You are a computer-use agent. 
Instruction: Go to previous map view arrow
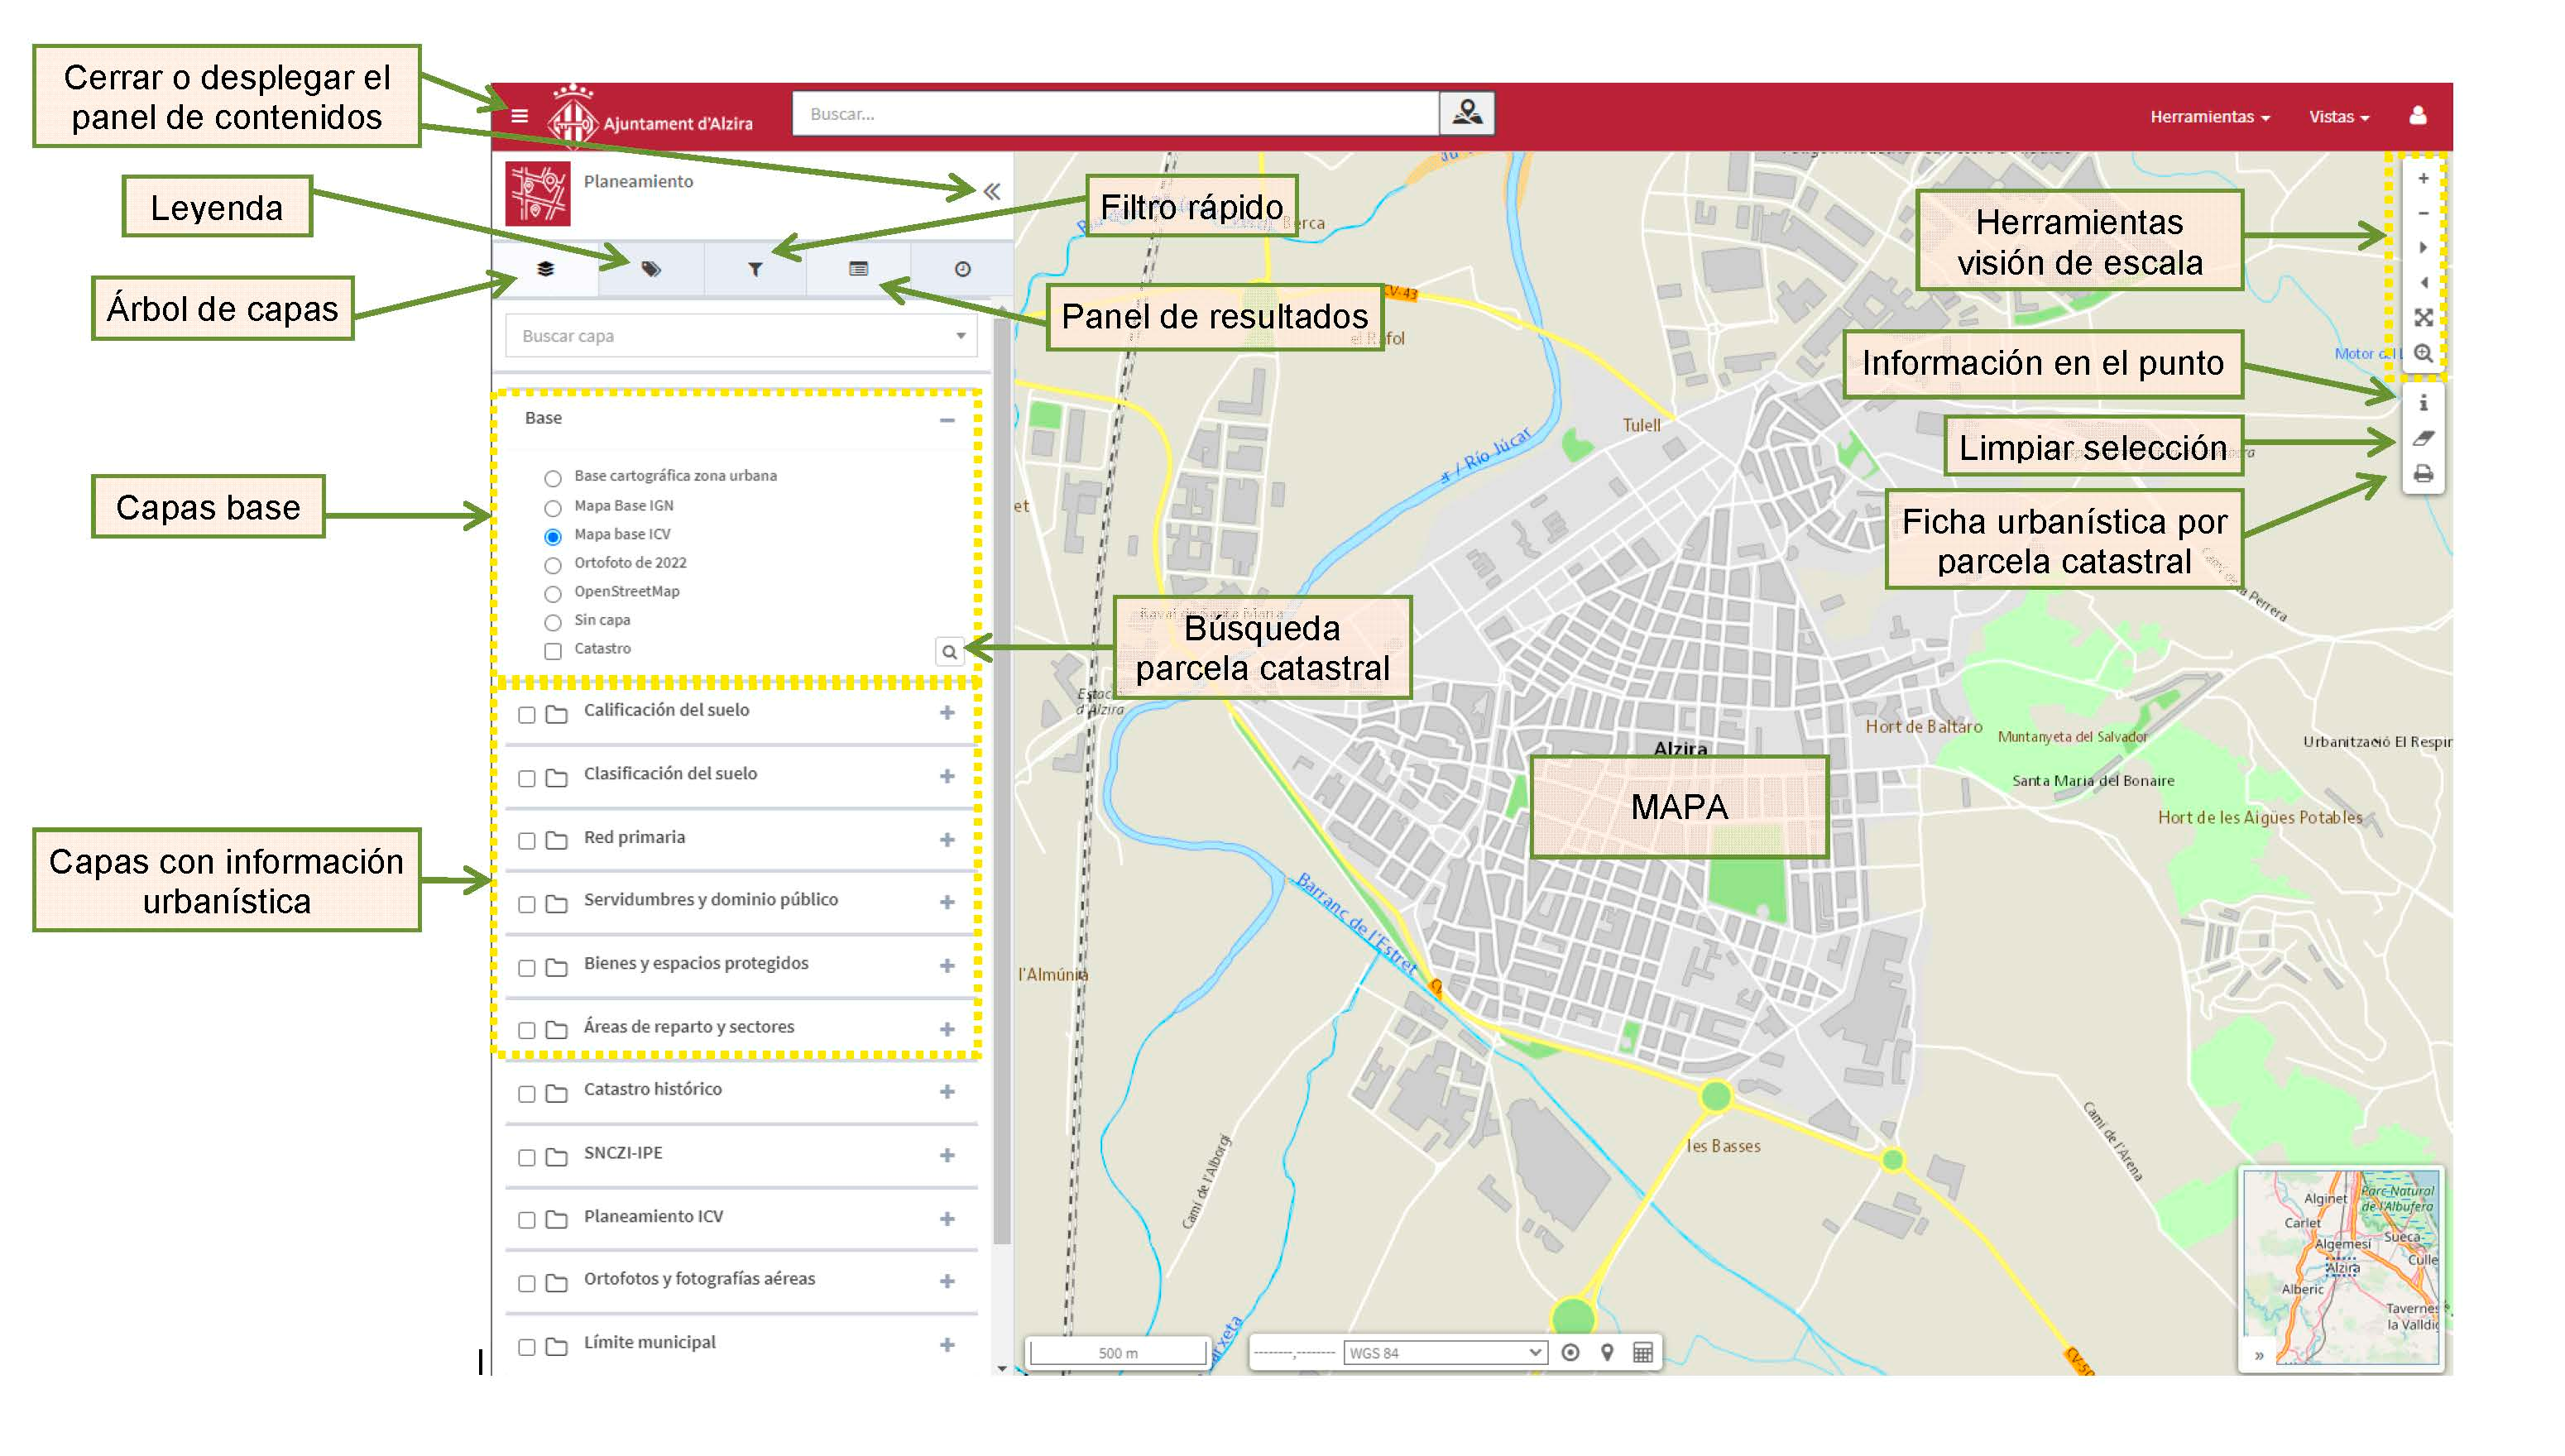point(2423,283)
